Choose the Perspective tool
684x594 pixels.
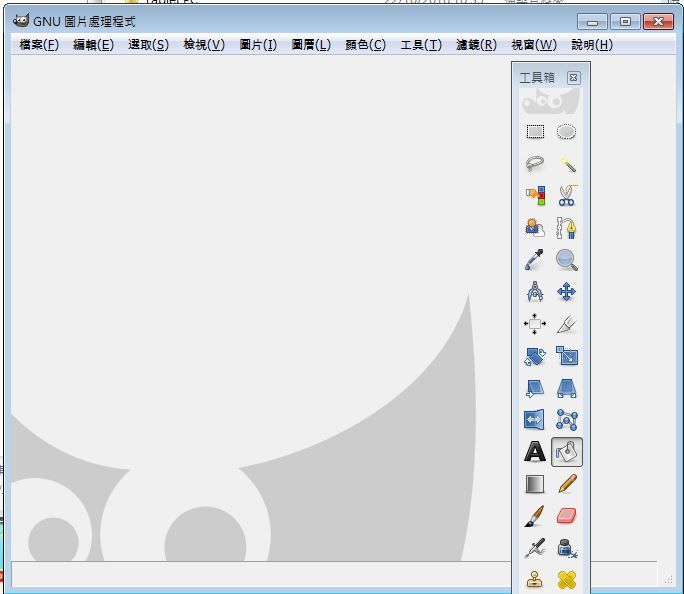pyautogui.click(x=566, y=388)
